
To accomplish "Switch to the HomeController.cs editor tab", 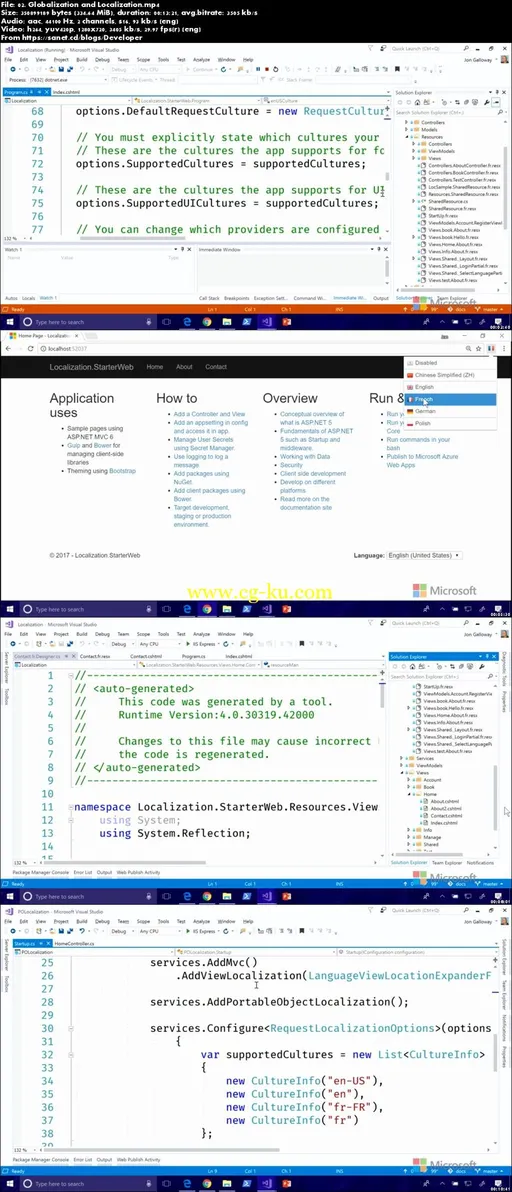I will (74, 943).
